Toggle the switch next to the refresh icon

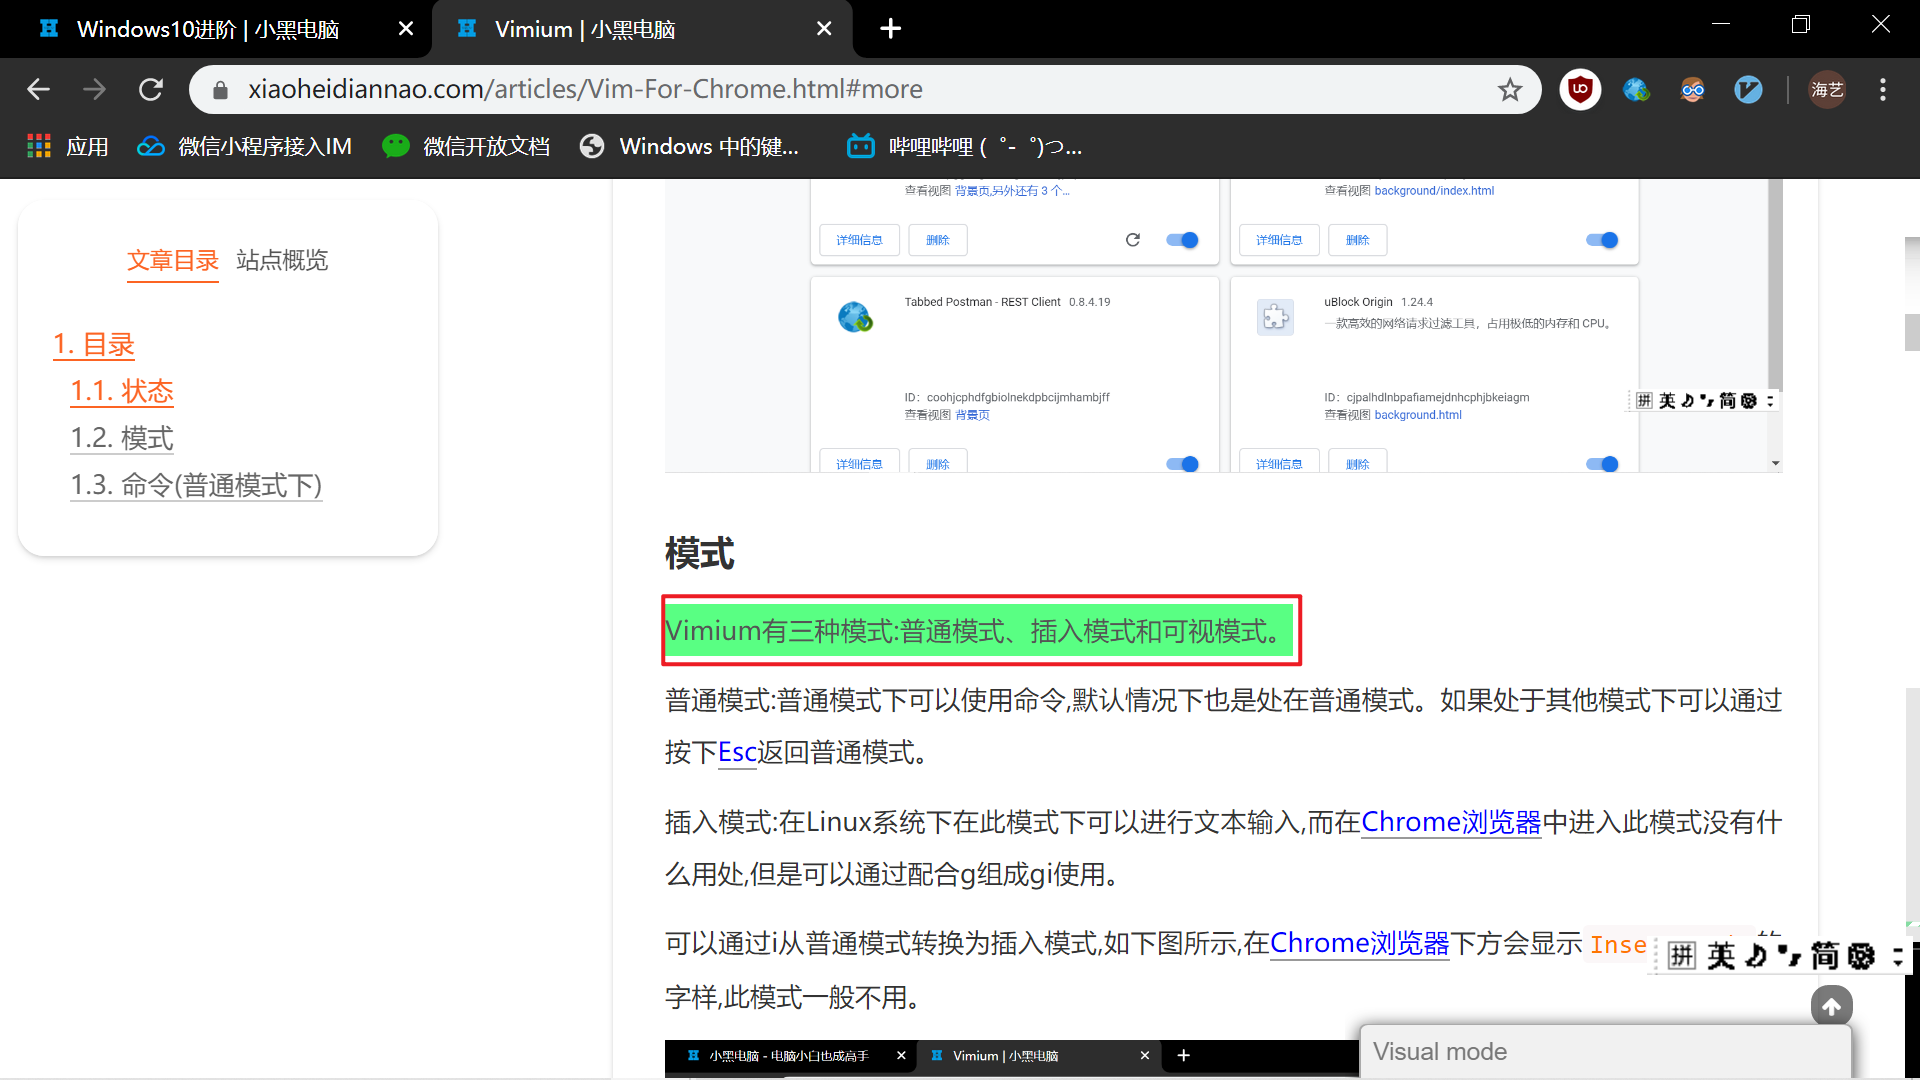(1182, 240)
